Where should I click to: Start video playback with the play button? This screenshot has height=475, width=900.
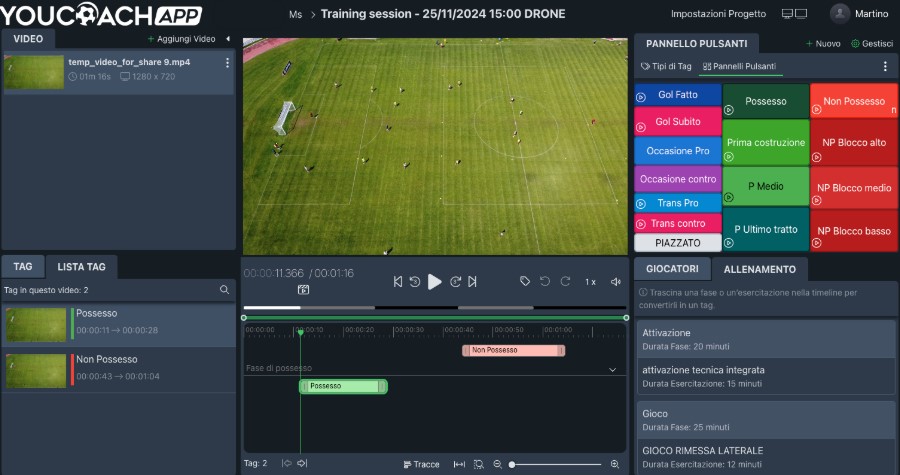pos(435,282)
